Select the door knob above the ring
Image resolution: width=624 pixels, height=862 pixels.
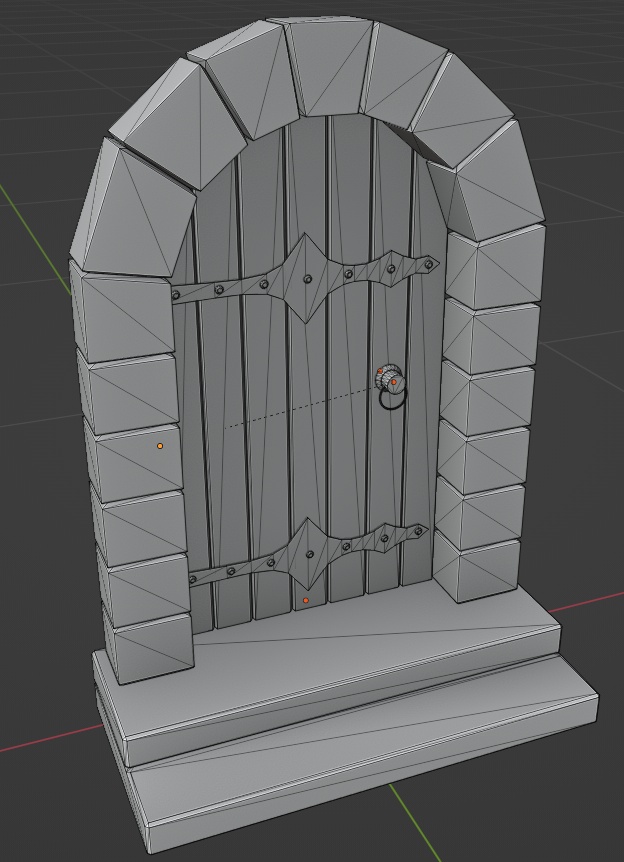389,378
